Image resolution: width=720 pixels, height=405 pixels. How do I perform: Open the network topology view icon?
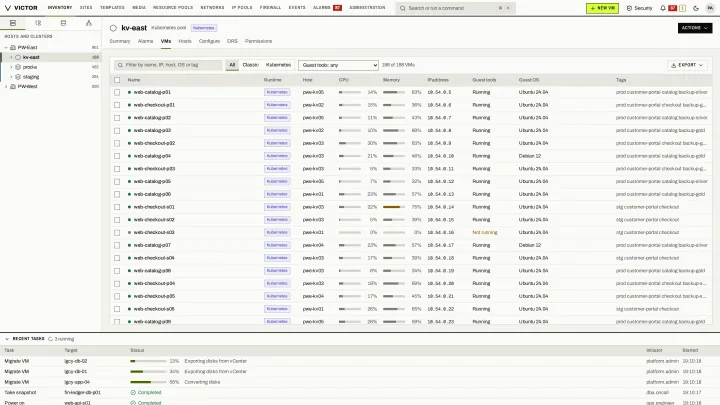(89, 23)
